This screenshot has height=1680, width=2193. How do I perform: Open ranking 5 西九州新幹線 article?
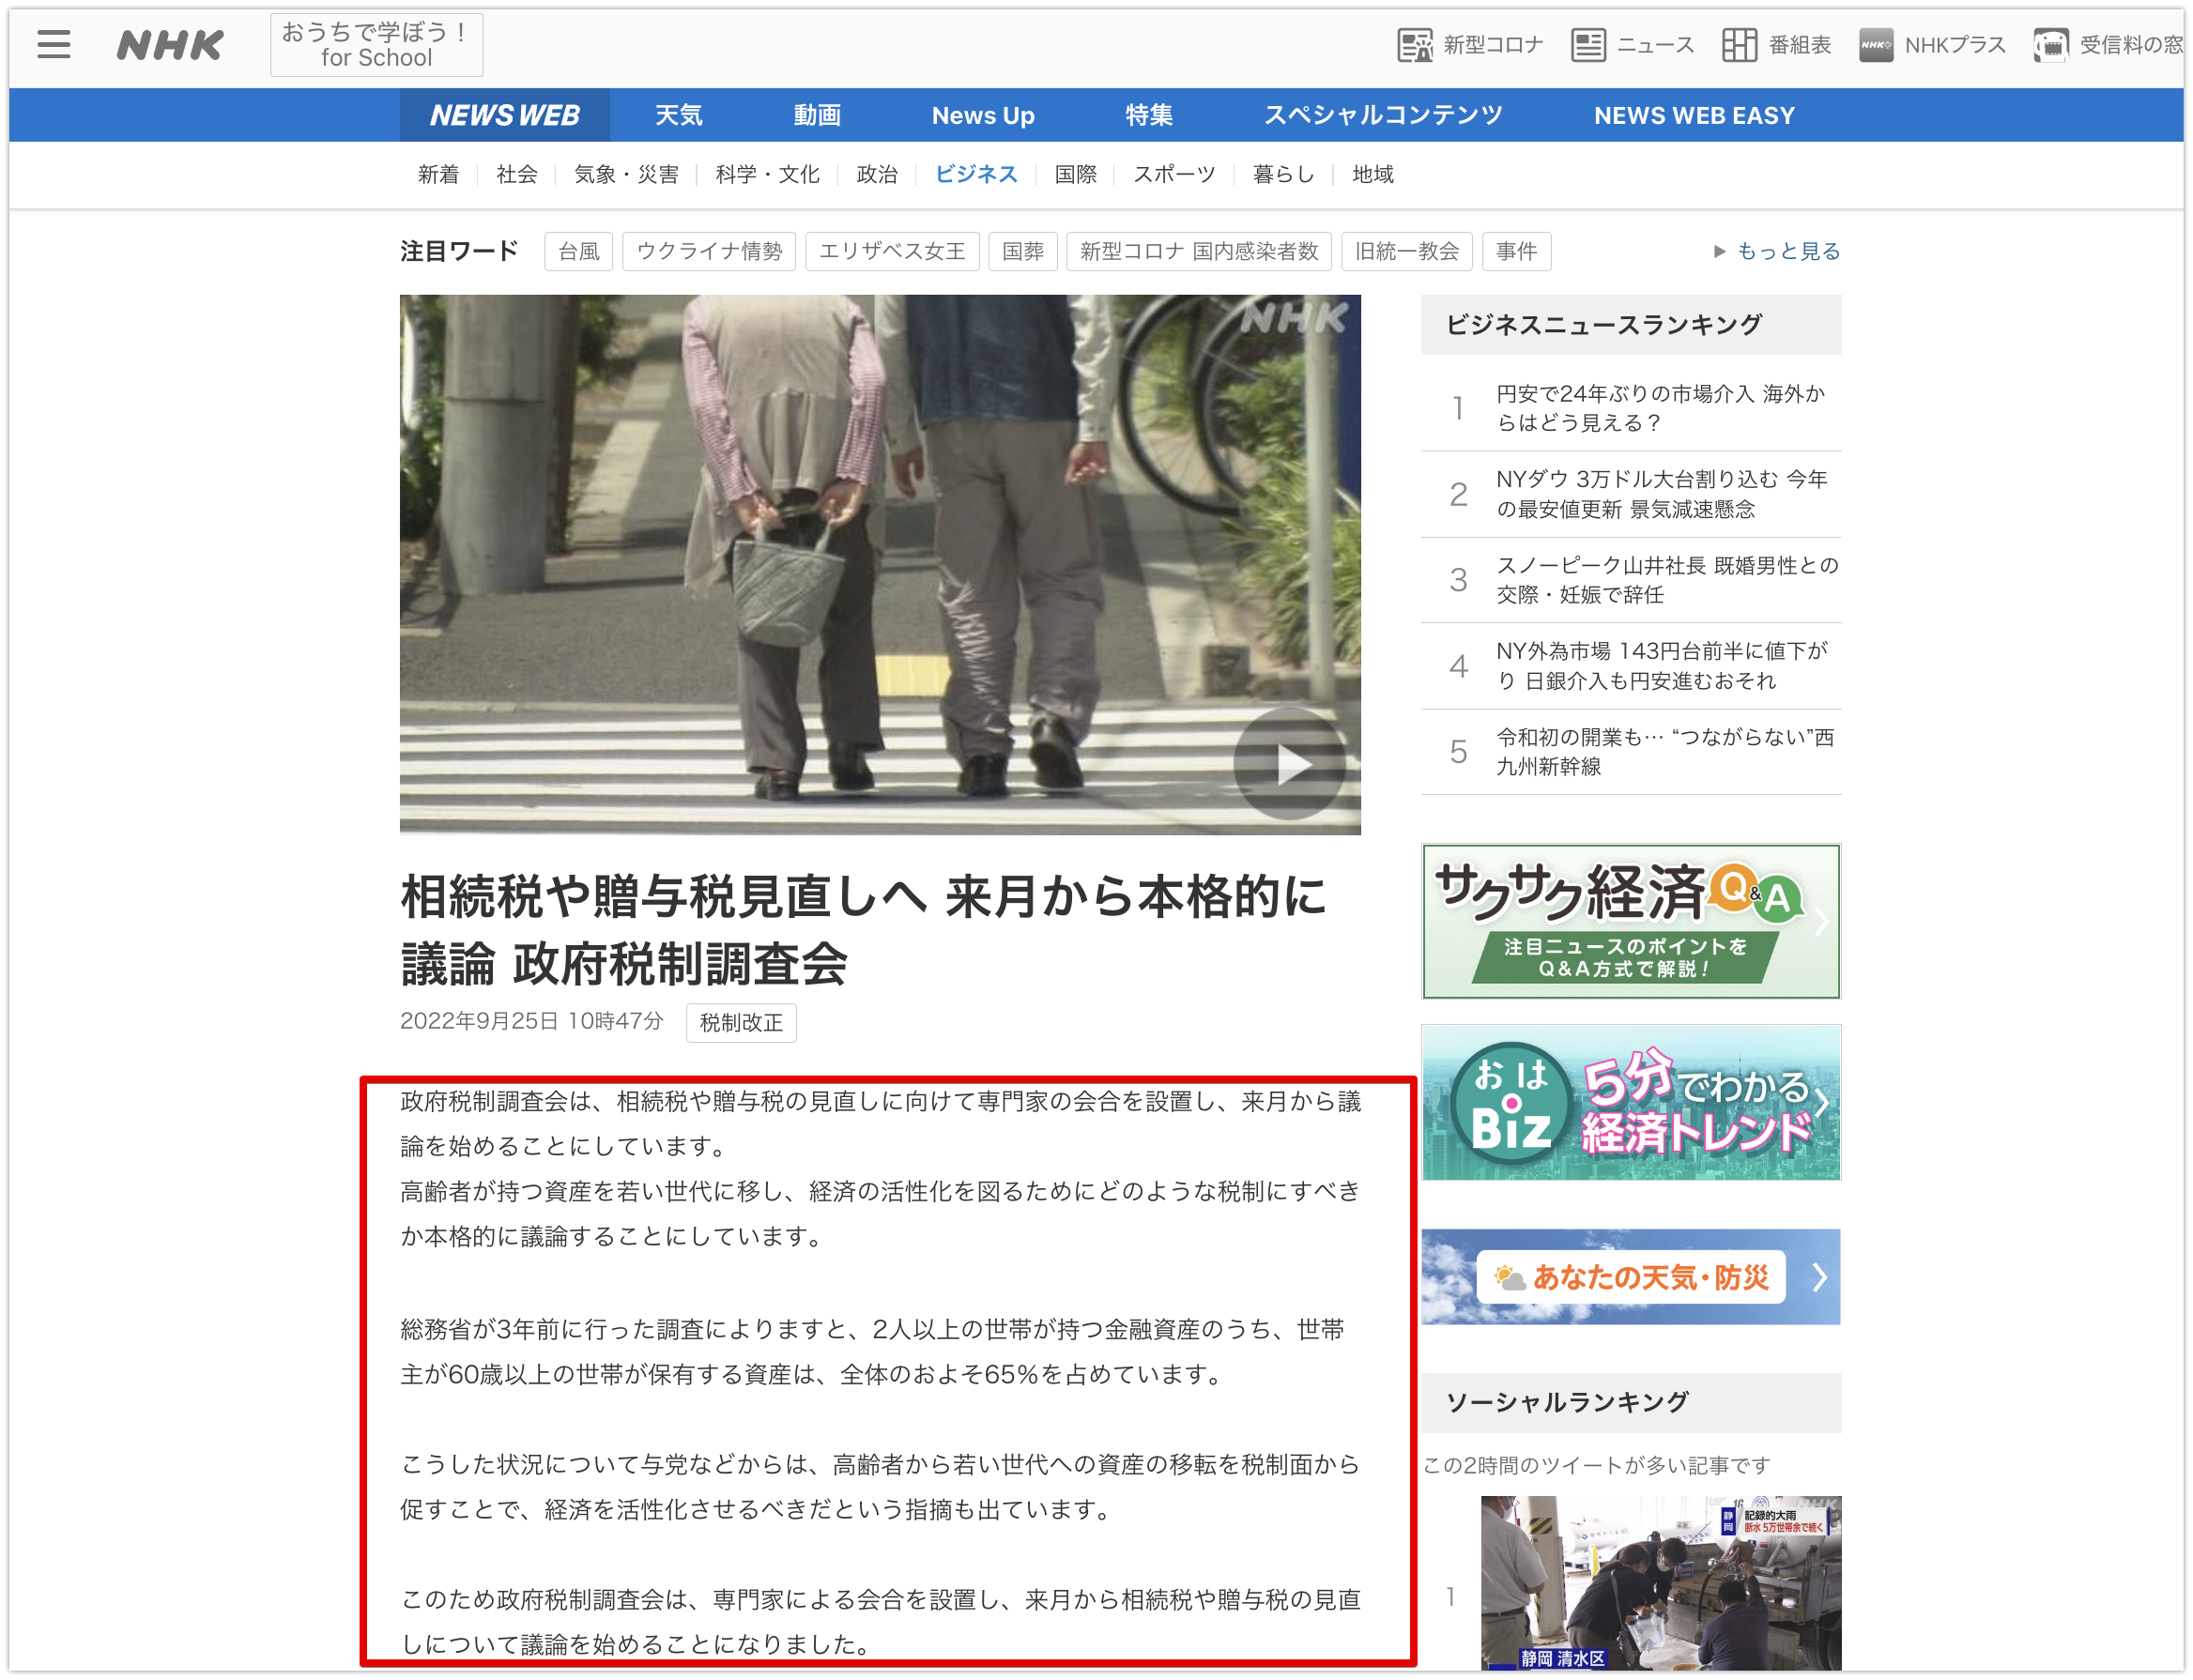[x=1631, y=752]
